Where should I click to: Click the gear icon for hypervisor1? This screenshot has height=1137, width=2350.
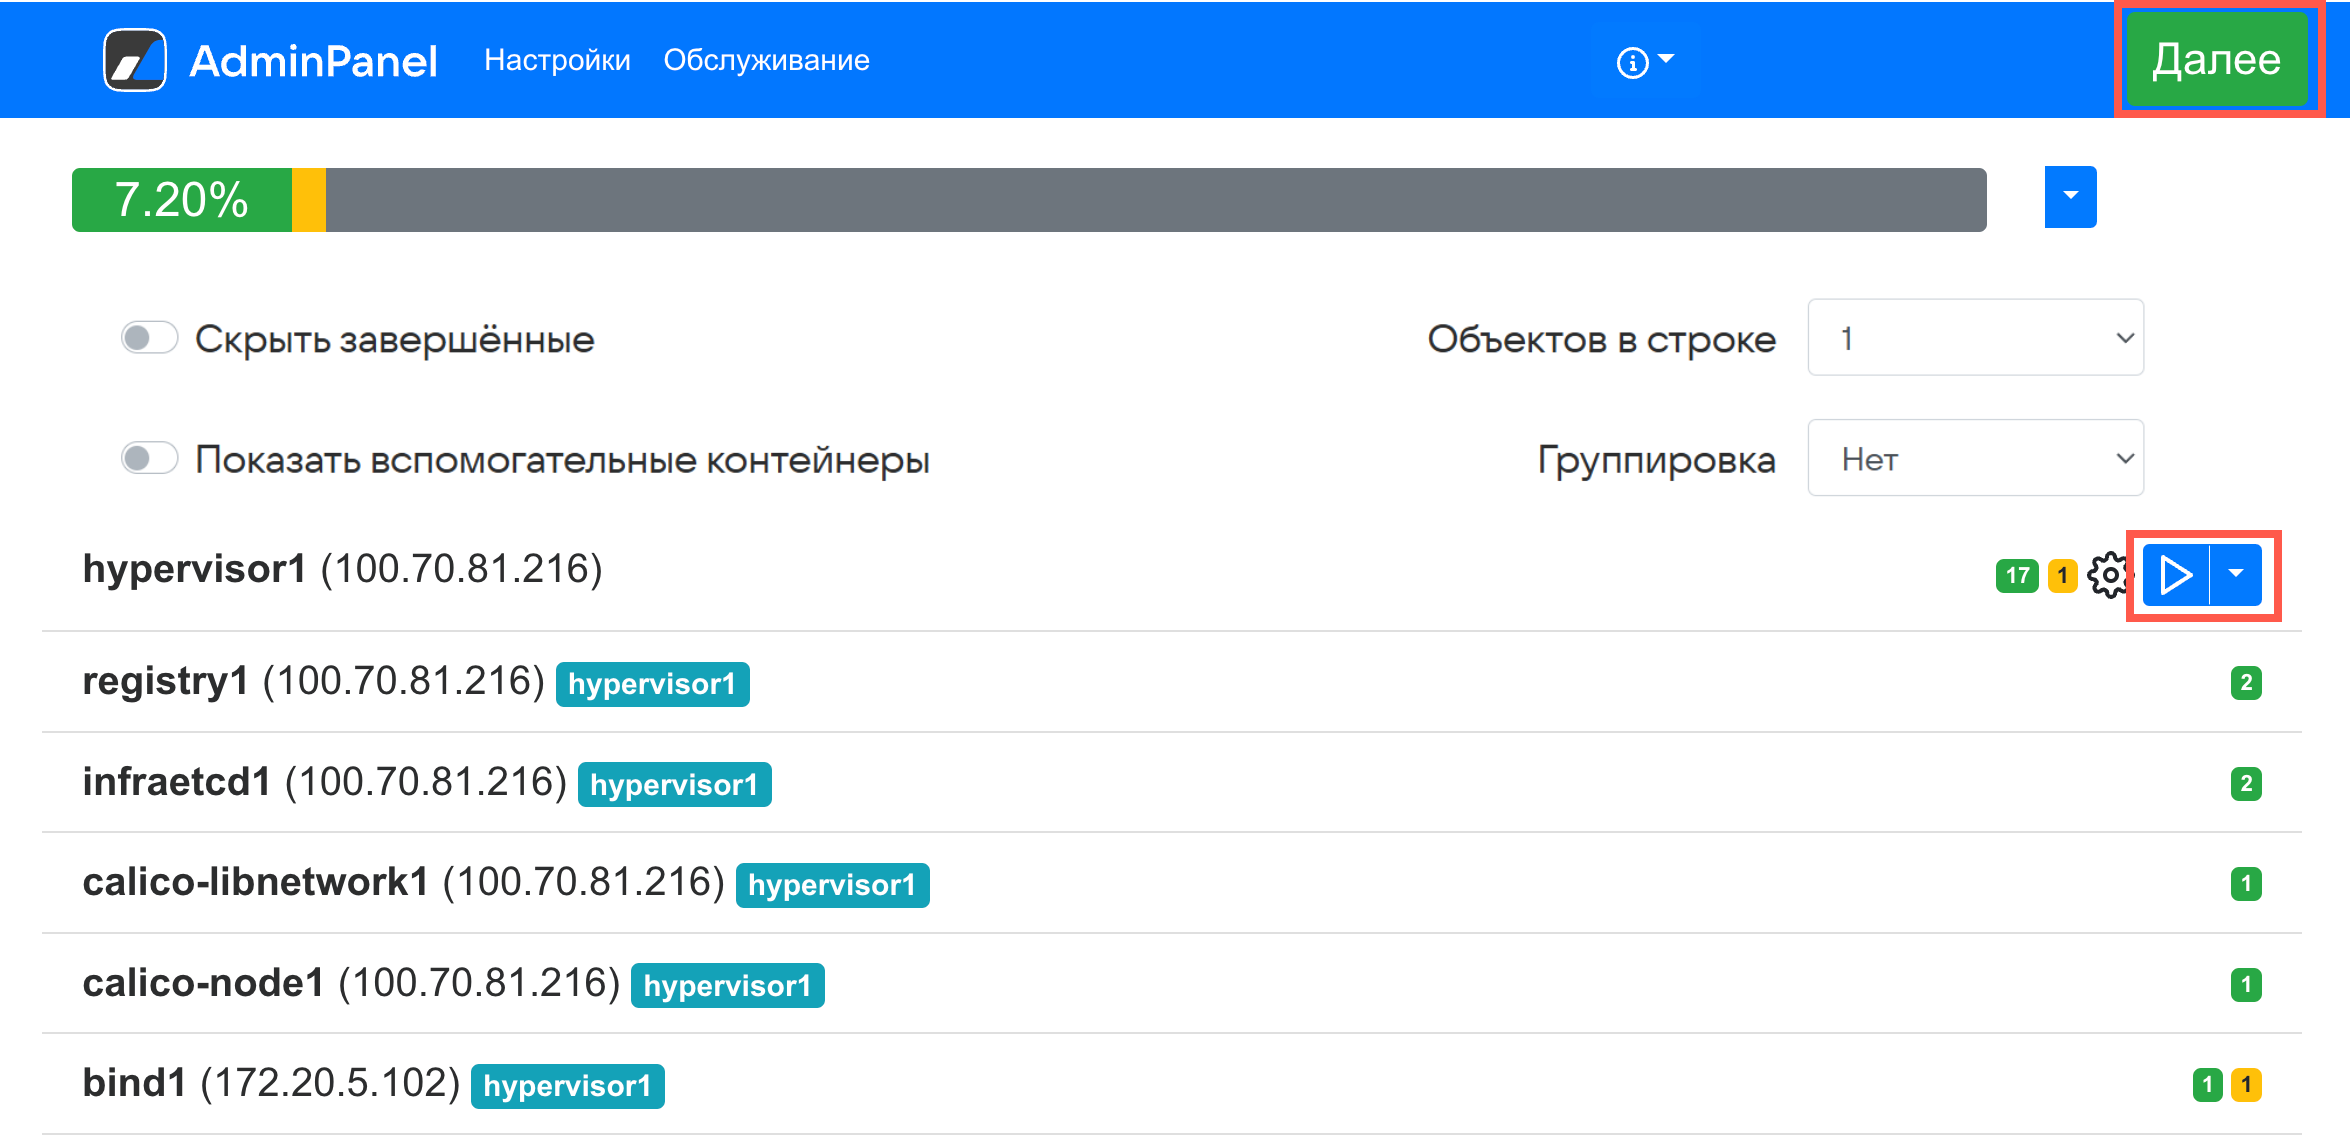point(2109,575)
